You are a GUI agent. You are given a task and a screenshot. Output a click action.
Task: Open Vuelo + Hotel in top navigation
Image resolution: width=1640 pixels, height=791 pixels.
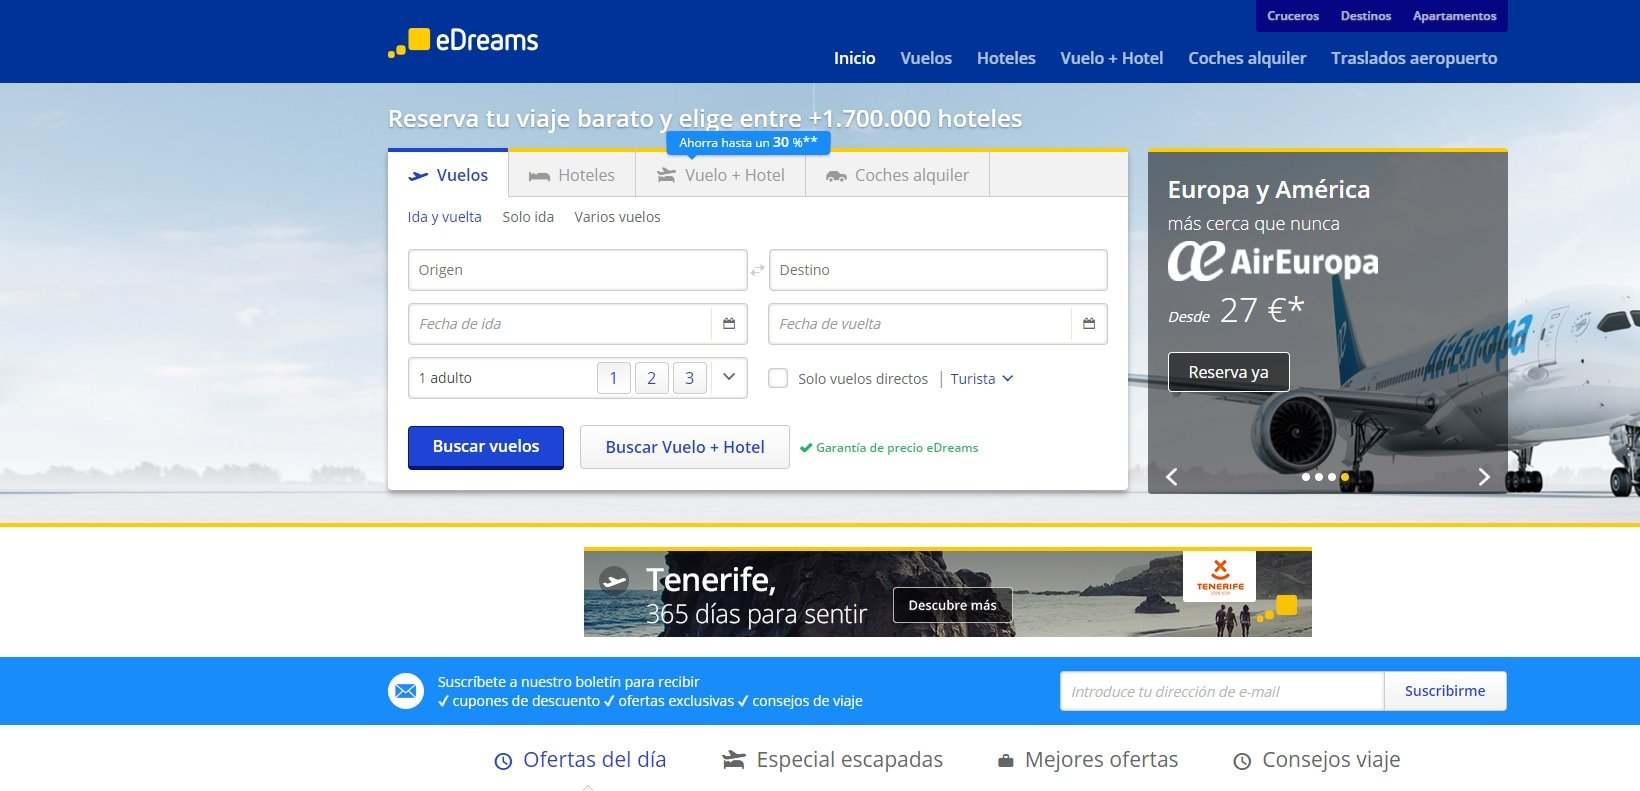[1112, 58]
